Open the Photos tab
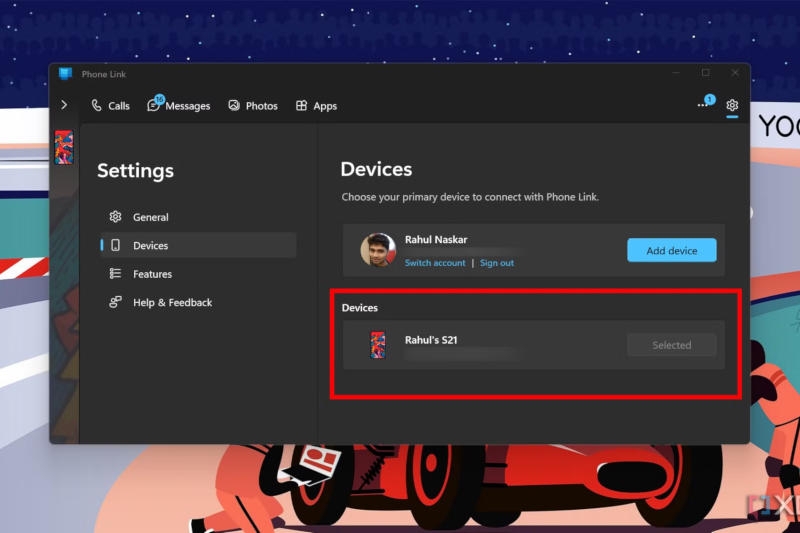The image size is (800, 533). tap(252, 106)
